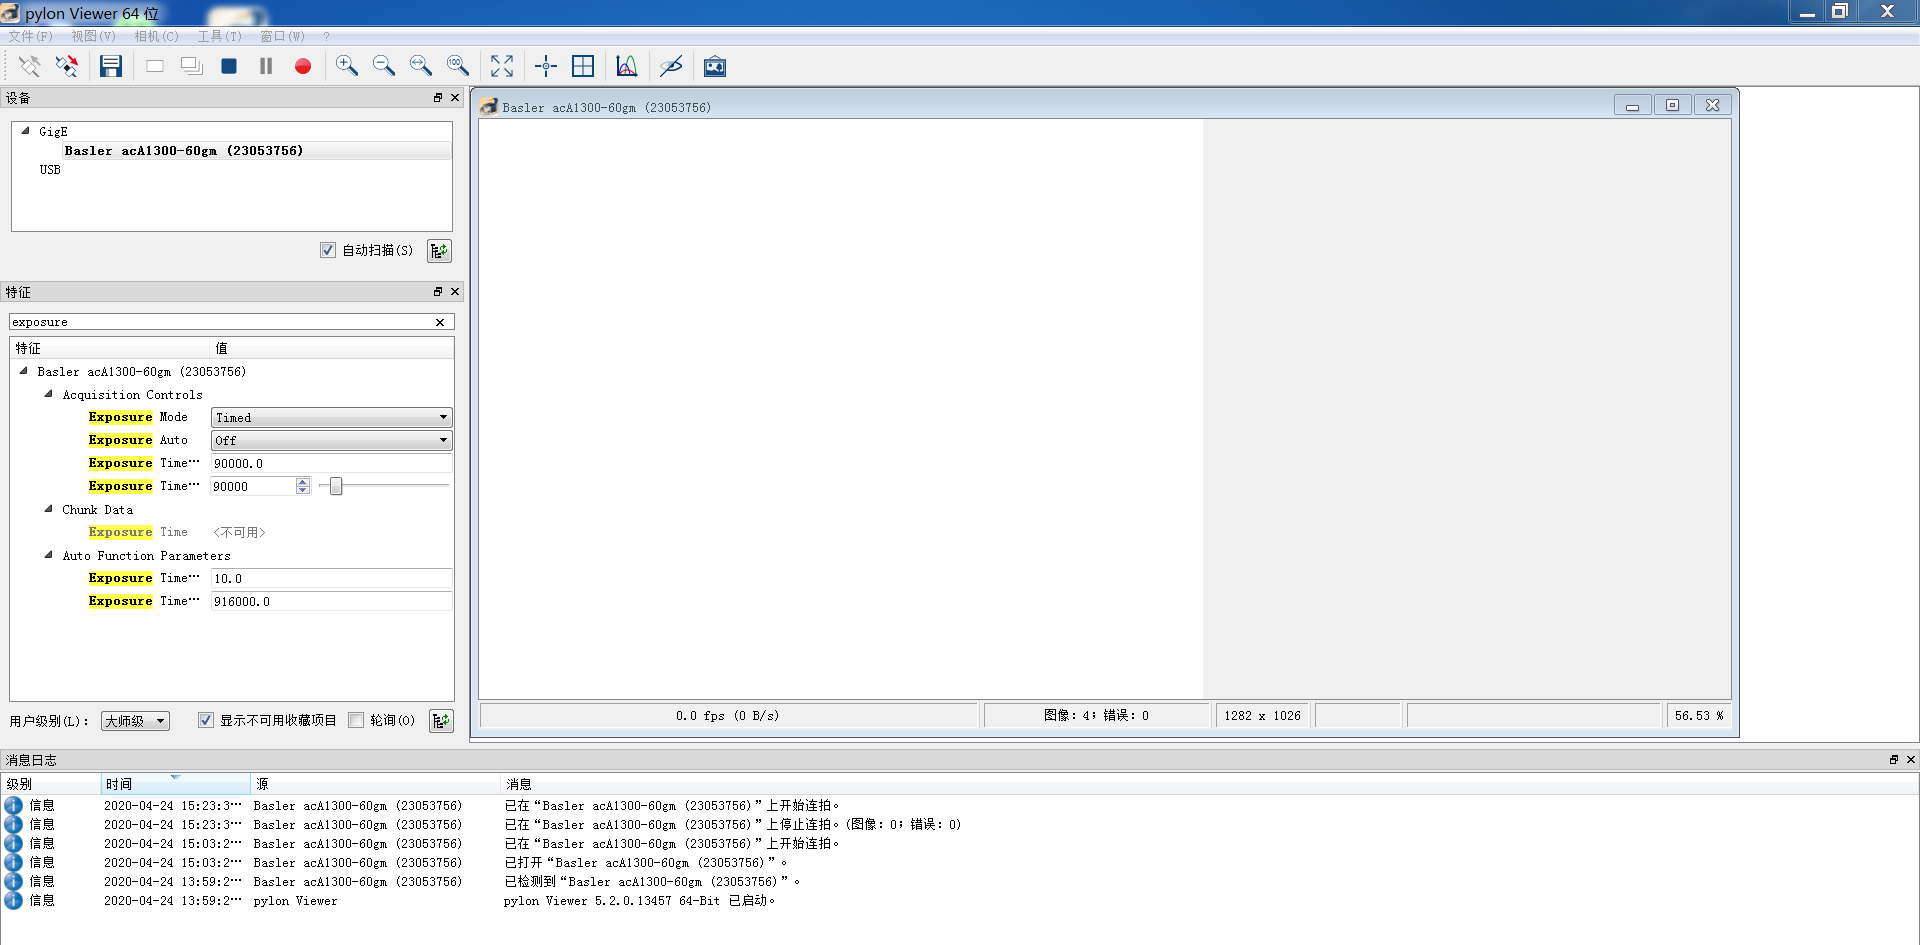
Task: Enable the 轮询(O) checkbox
Action: coord(356,720)
